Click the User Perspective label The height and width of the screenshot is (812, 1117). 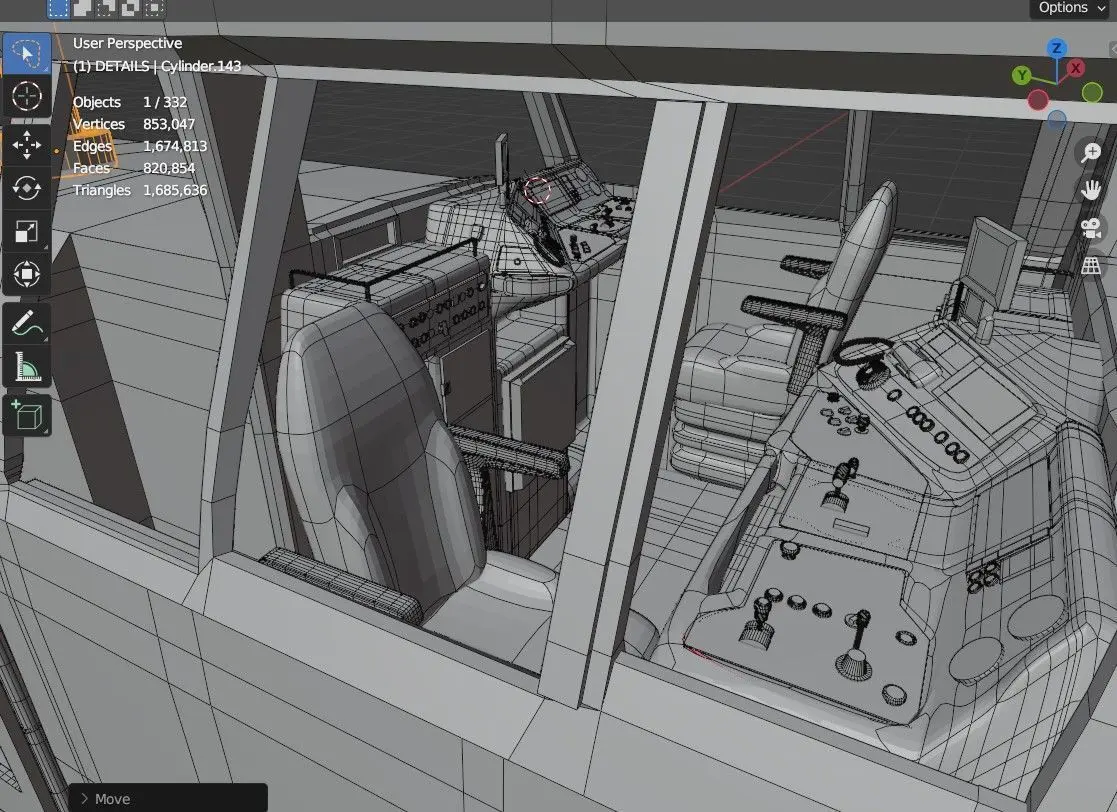(128, 43)
